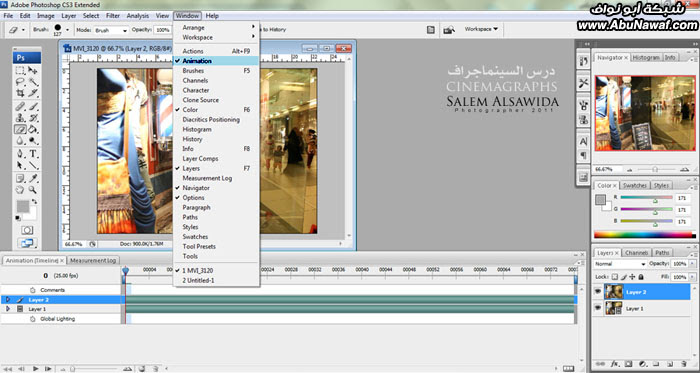Select the Magic Wand tool

[x=33, y=82]
